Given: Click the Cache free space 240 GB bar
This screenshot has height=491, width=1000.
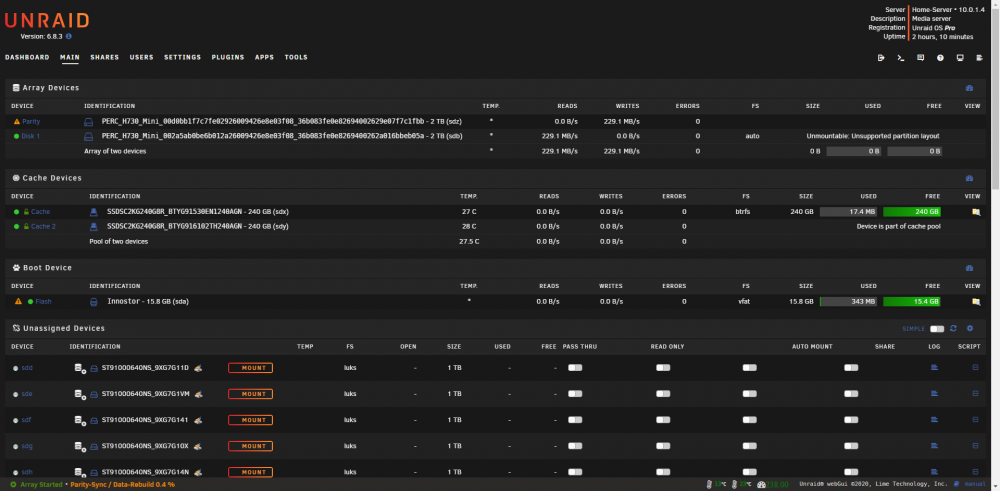Looking at the screenshot, I should [x=912, y=212].
